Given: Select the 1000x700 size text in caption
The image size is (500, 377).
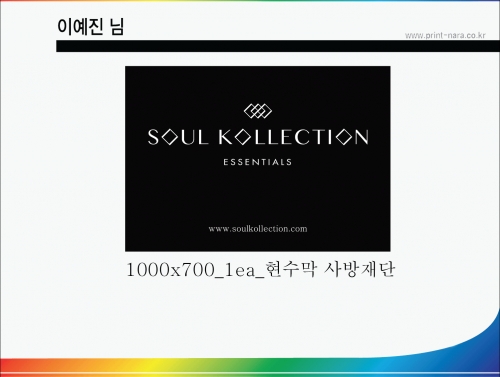Looking at the screenshot, I should [x=171, y=270].
